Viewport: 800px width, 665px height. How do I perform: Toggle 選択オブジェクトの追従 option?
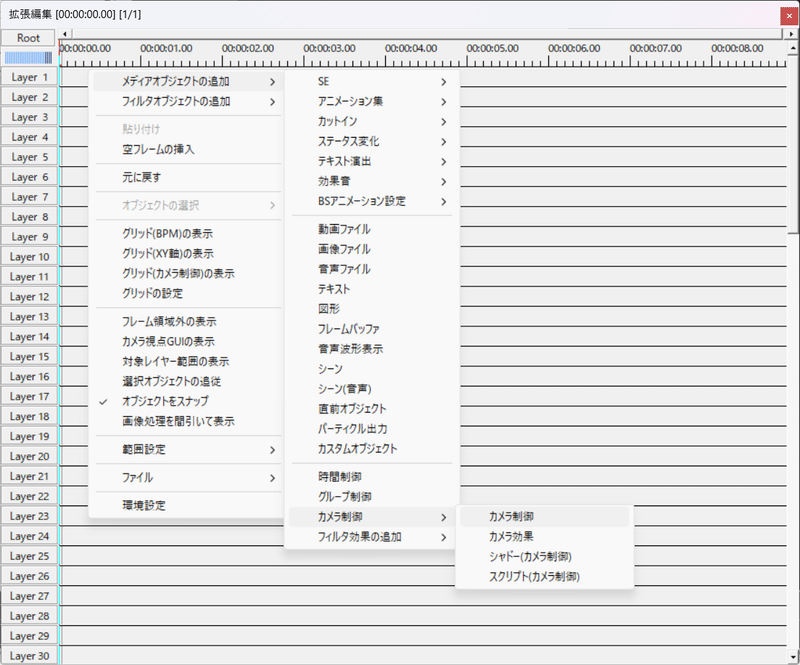[x=187, y=381]
